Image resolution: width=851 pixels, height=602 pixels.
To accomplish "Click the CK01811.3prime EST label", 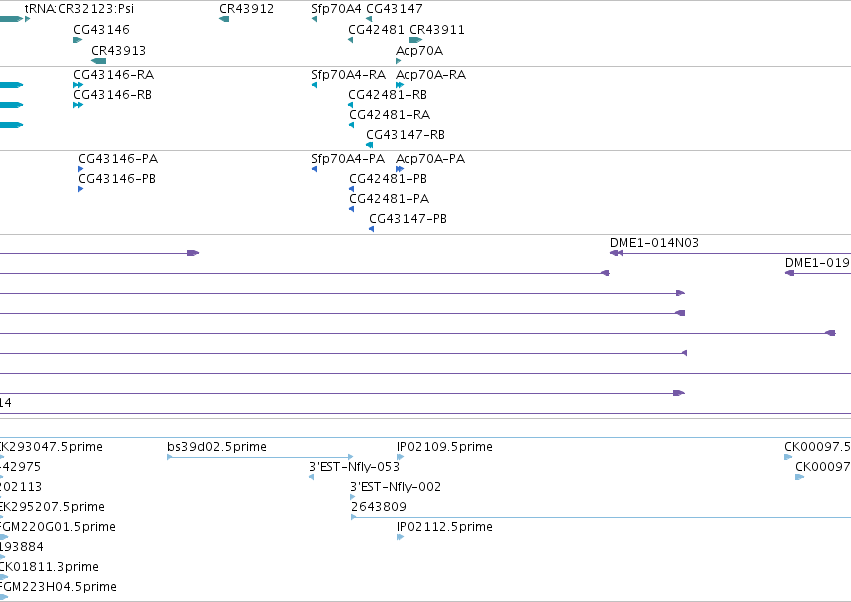I will 49,567.
